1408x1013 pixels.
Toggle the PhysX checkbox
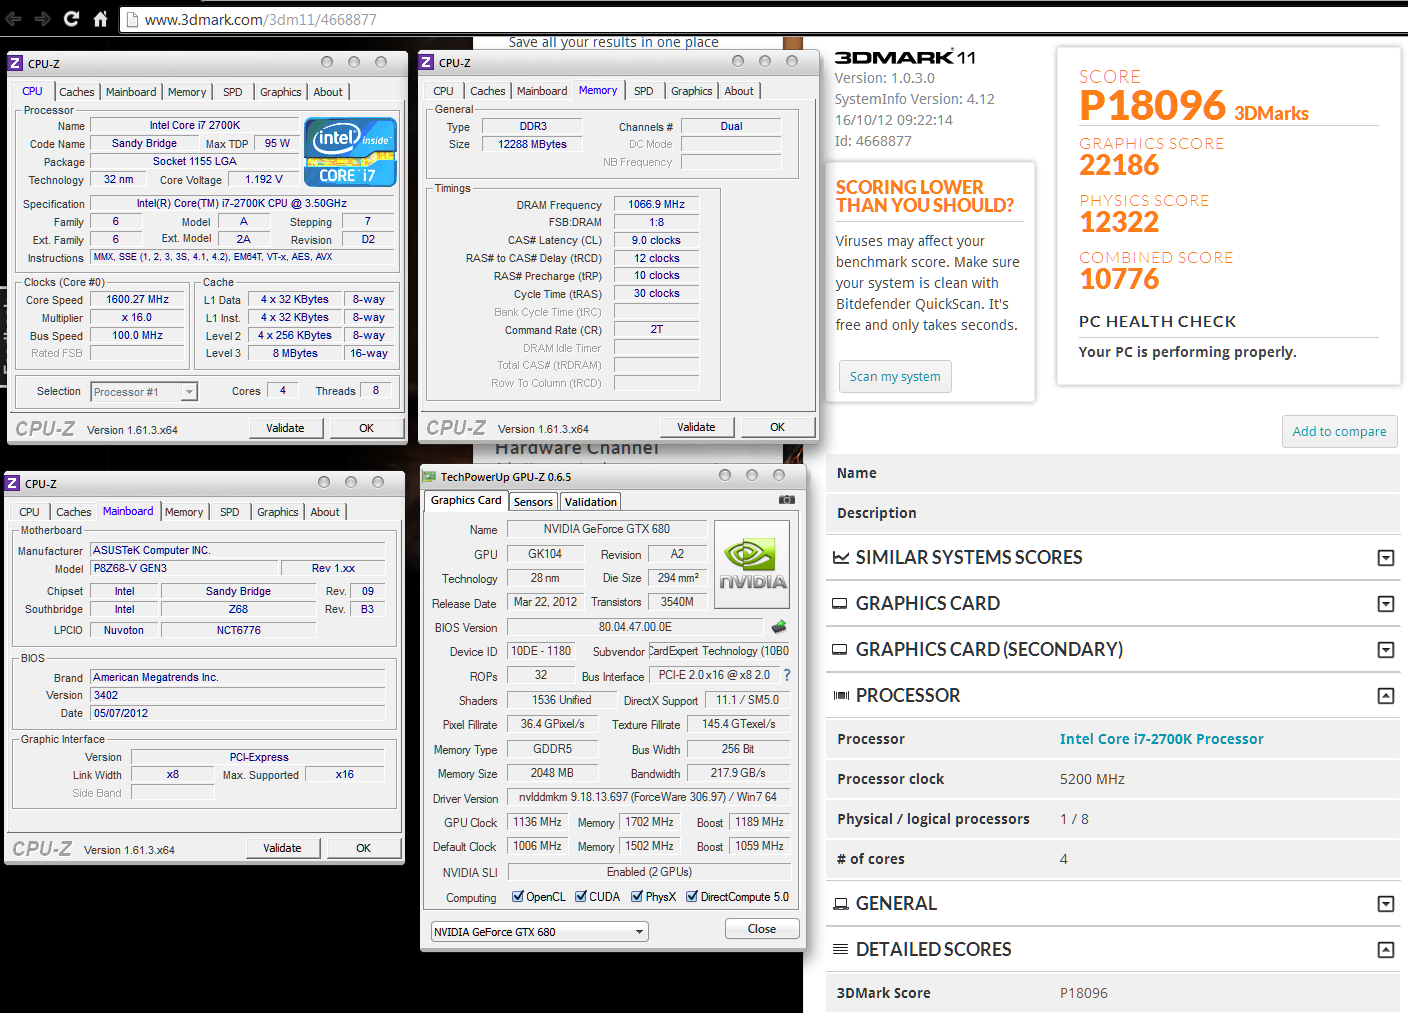coord(637,897)
